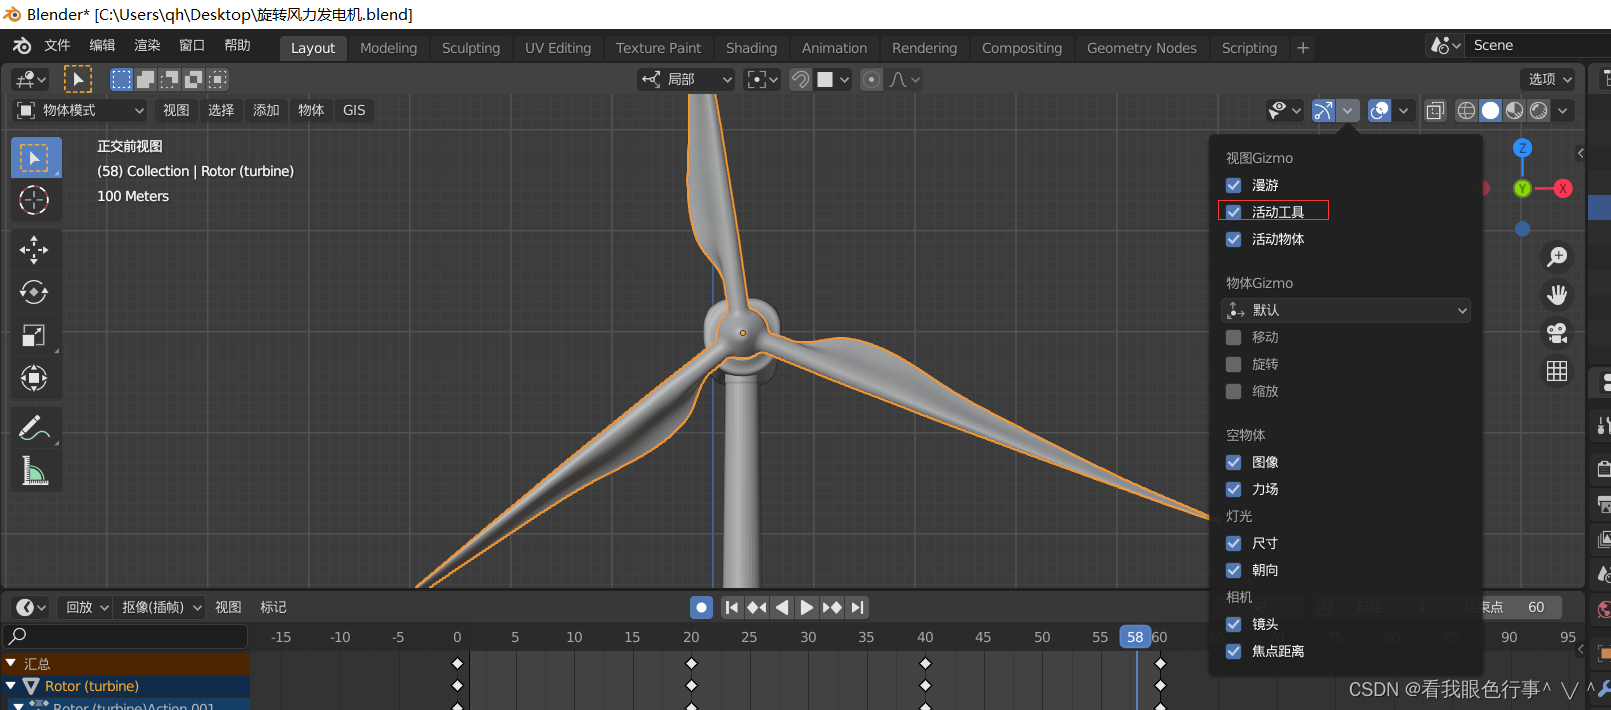Open 物体模式 mode dropdown
Image resolution: width=1611 pixels, height=710 pixels.
click(x=80, y=110)
